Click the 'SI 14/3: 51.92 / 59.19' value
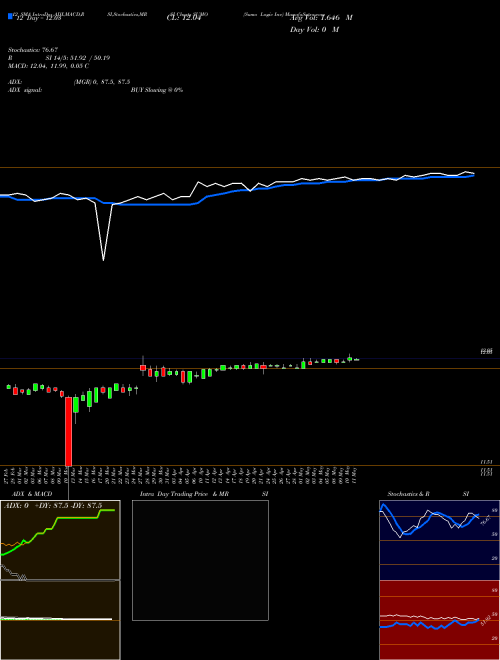The height and width of the screenshot is (660, 500). pos(78,58)
